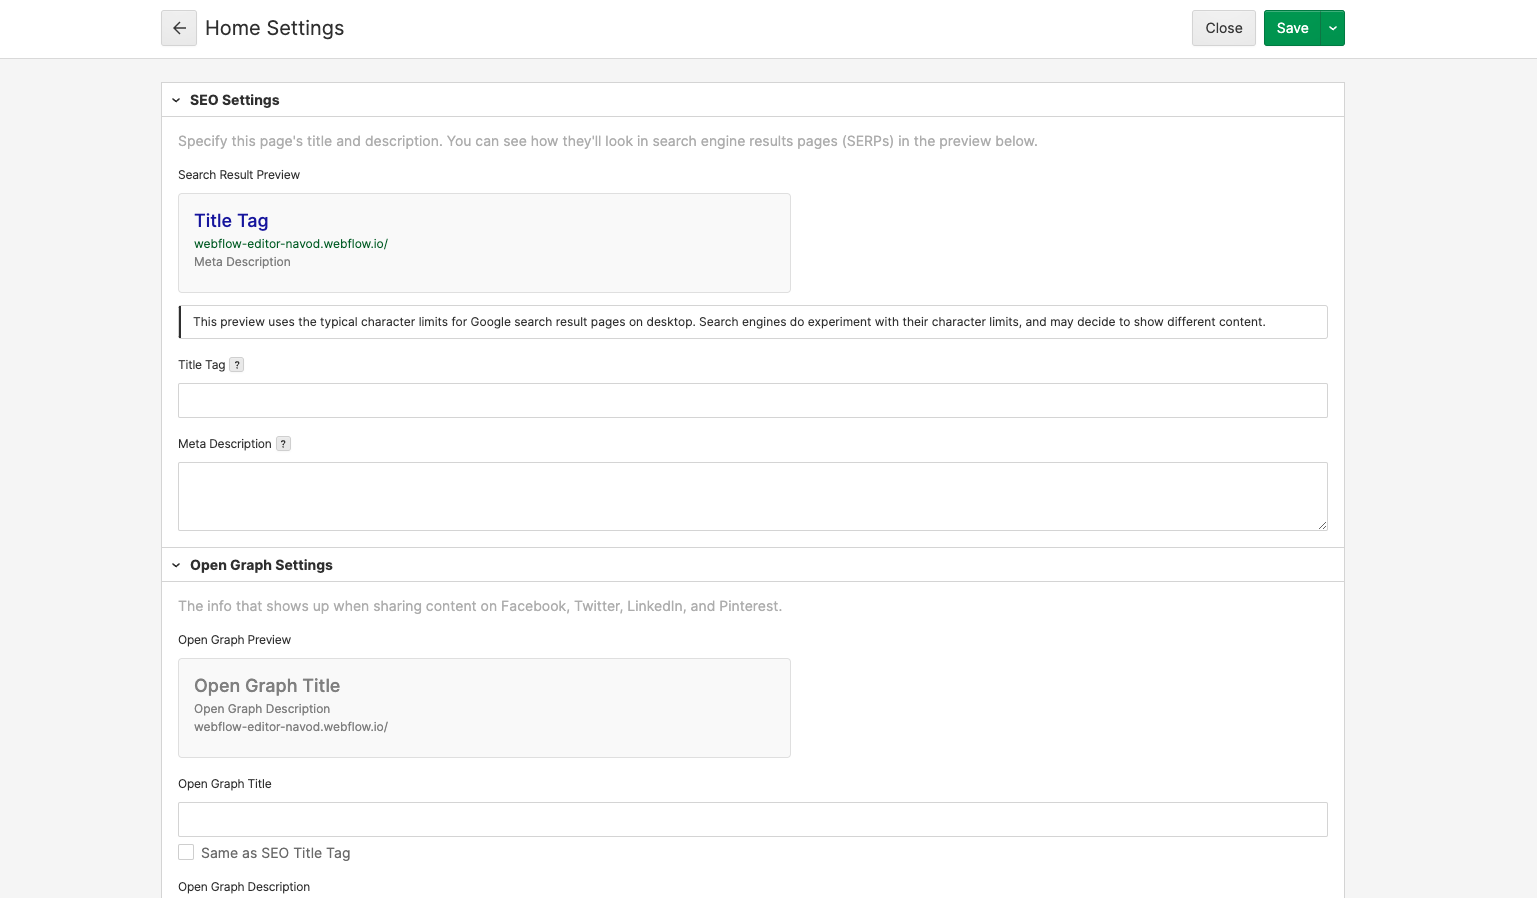Click the Open Graph Description field label
This screenshot has width=1537, height=898.
[x=244, y=887]
